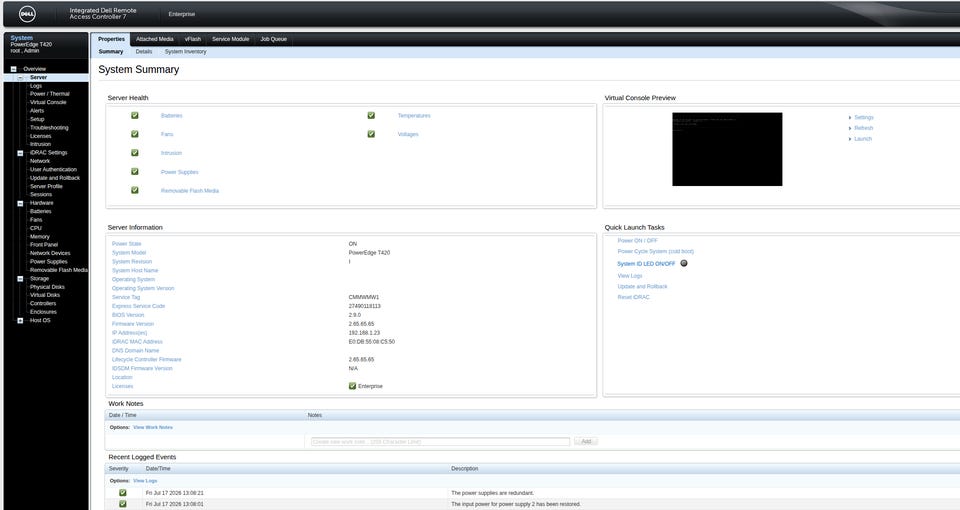The image size is (960, 510).
Task: Click the virtual console preview thumbnail
Action: tap(727, 149)
